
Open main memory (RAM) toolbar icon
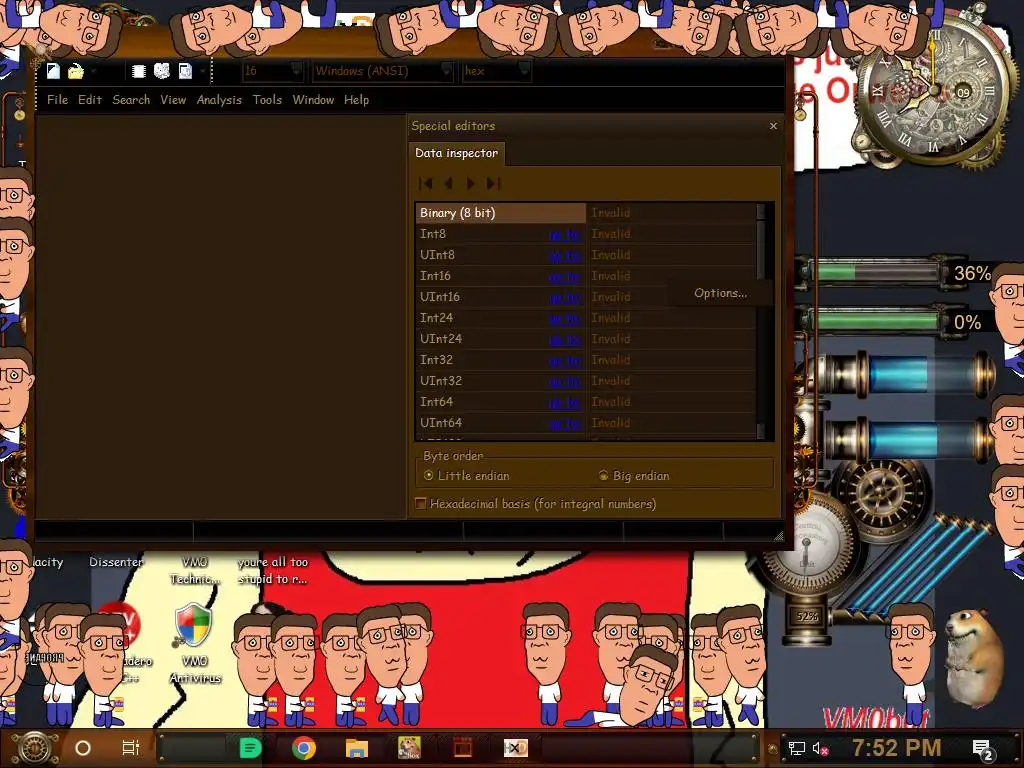point(138,71)
